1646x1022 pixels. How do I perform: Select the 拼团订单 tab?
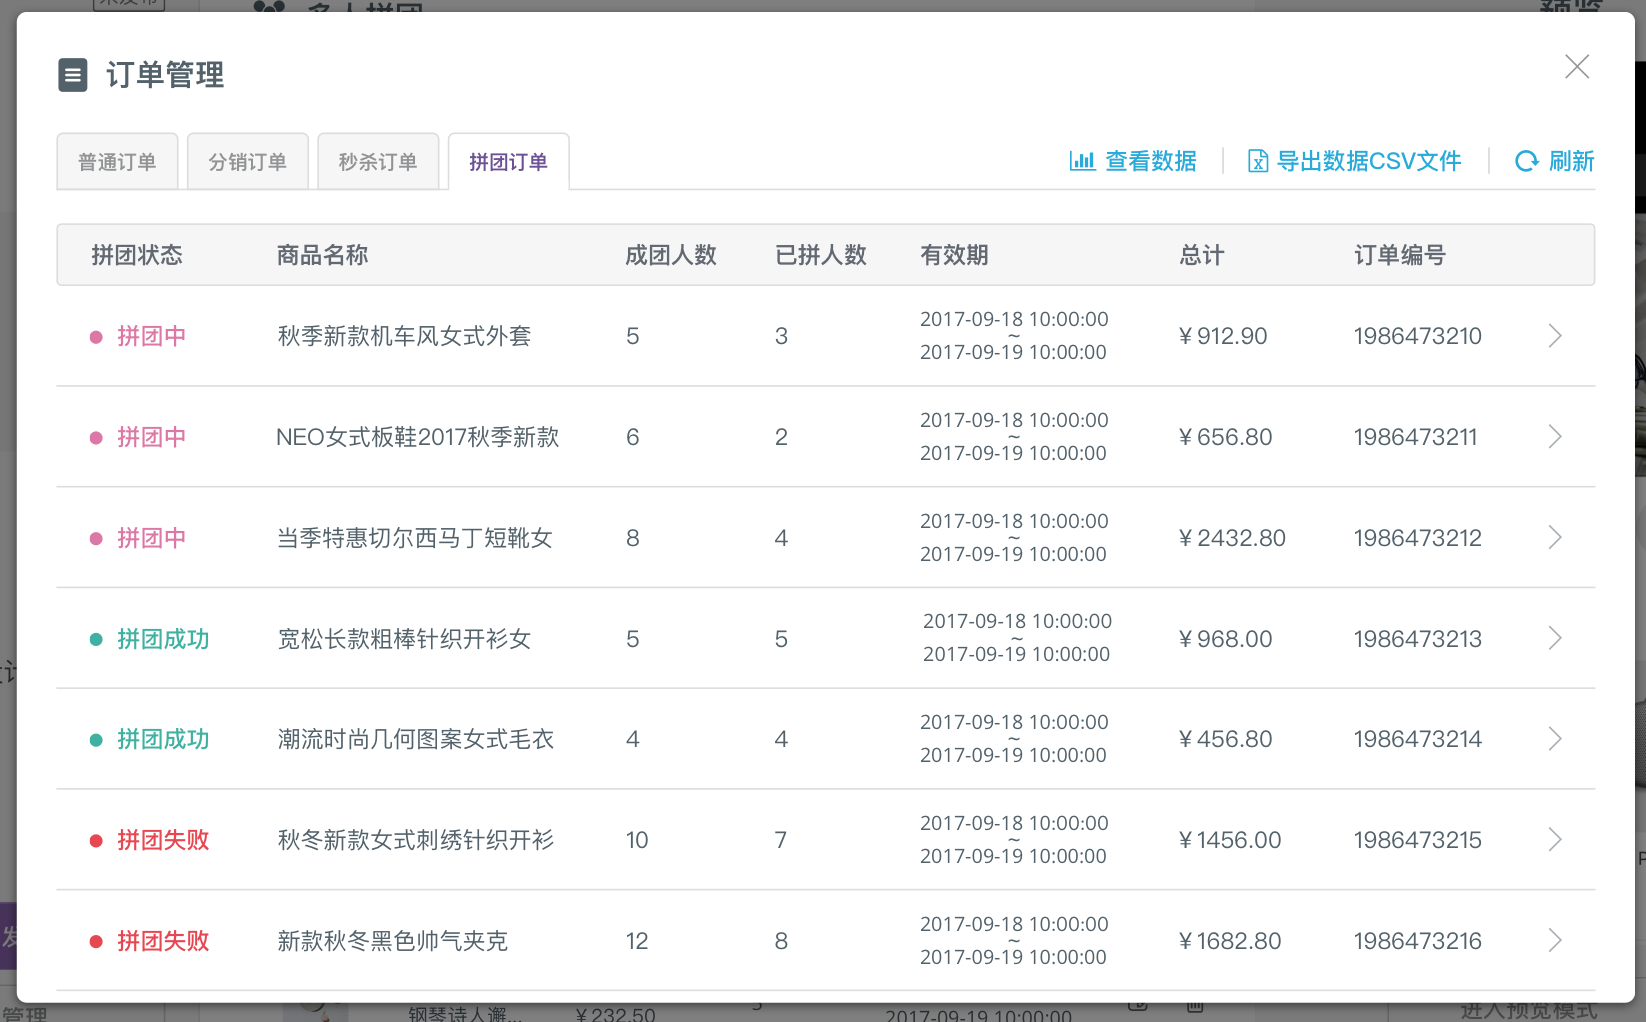coord(509,161)
